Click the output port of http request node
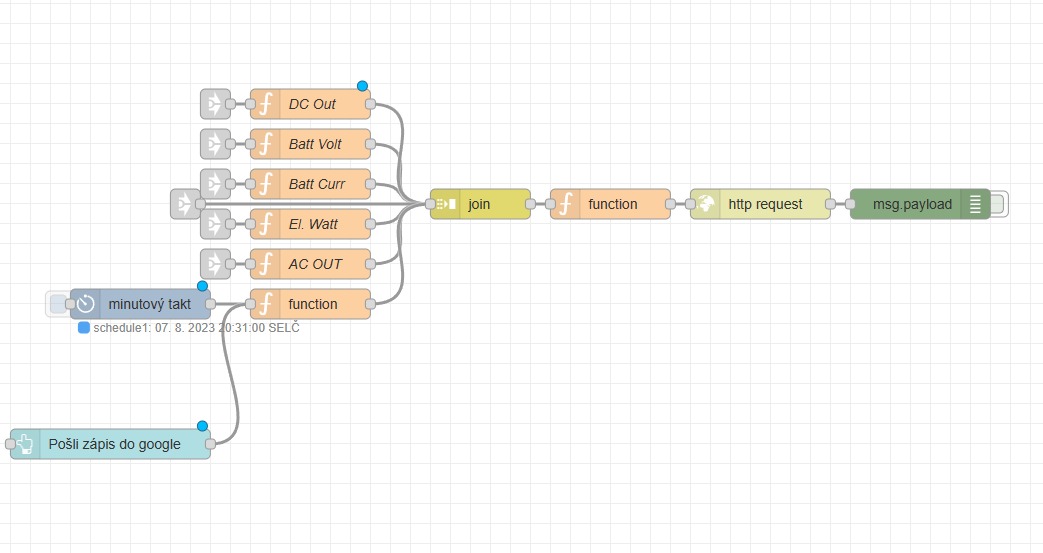 (x=830, y=204)
